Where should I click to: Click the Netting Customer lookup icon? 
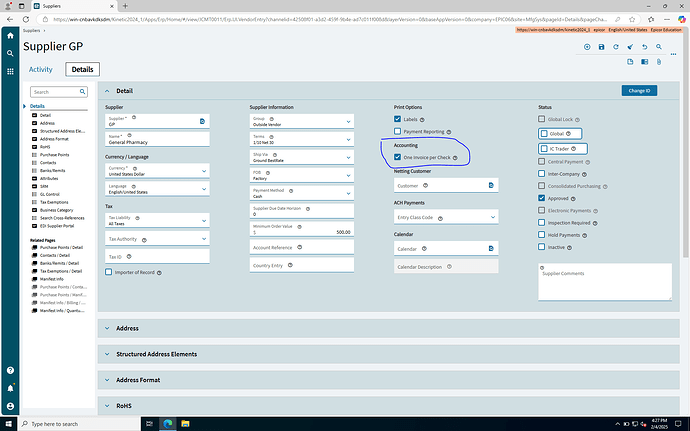tap(491, 185)
